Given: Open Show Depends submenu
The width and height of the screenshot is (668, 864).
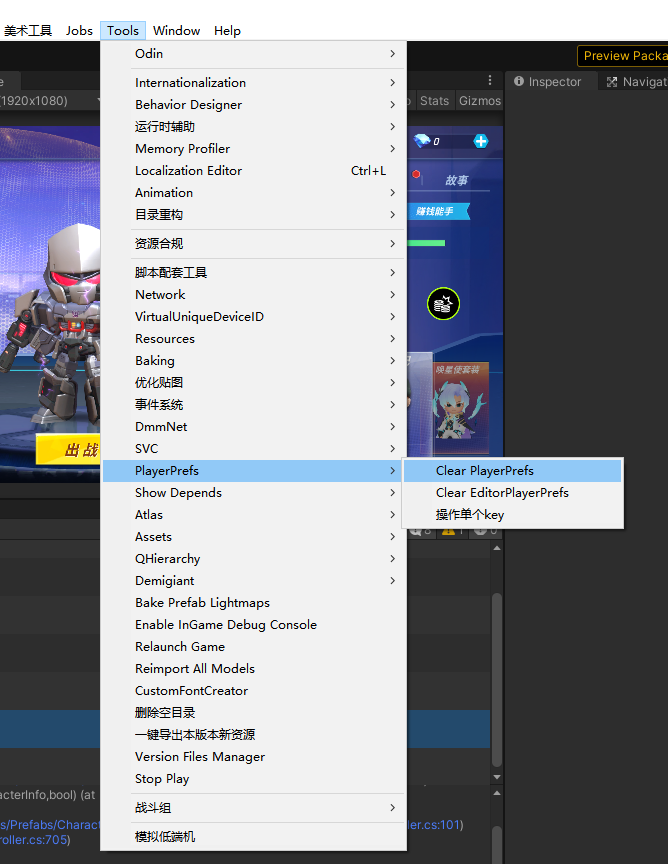Looking at the screenshot, I should [254, 493].
